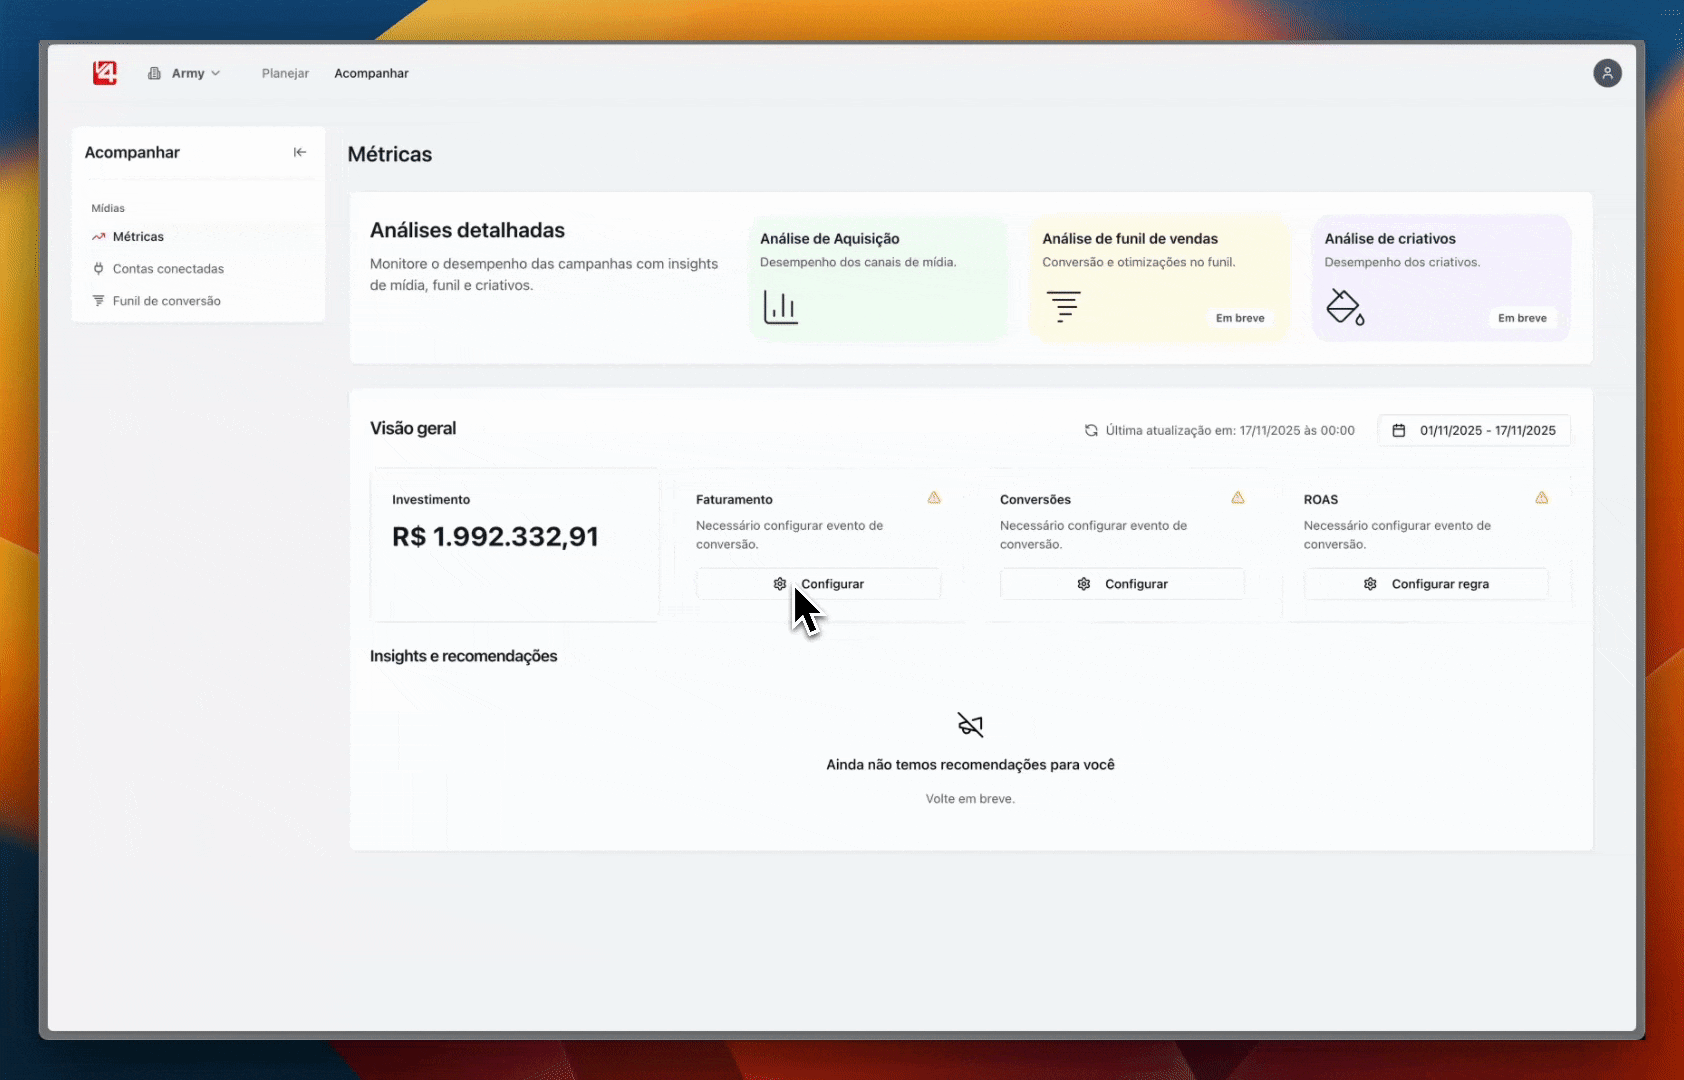The image size is (1684, 1080).
Task: Click the red V4 logo icon
Action: 105,73
